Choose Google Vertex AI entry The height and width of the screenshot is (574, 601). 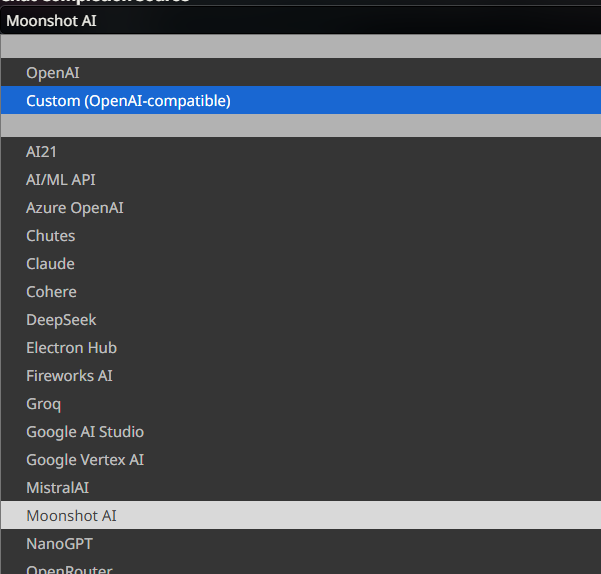pos(301,459)
